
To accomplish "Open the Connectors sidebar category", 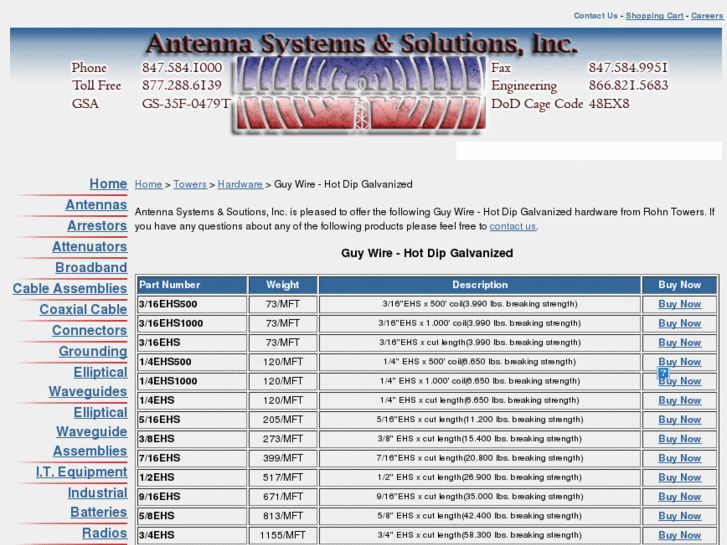I will pos(89,330).
